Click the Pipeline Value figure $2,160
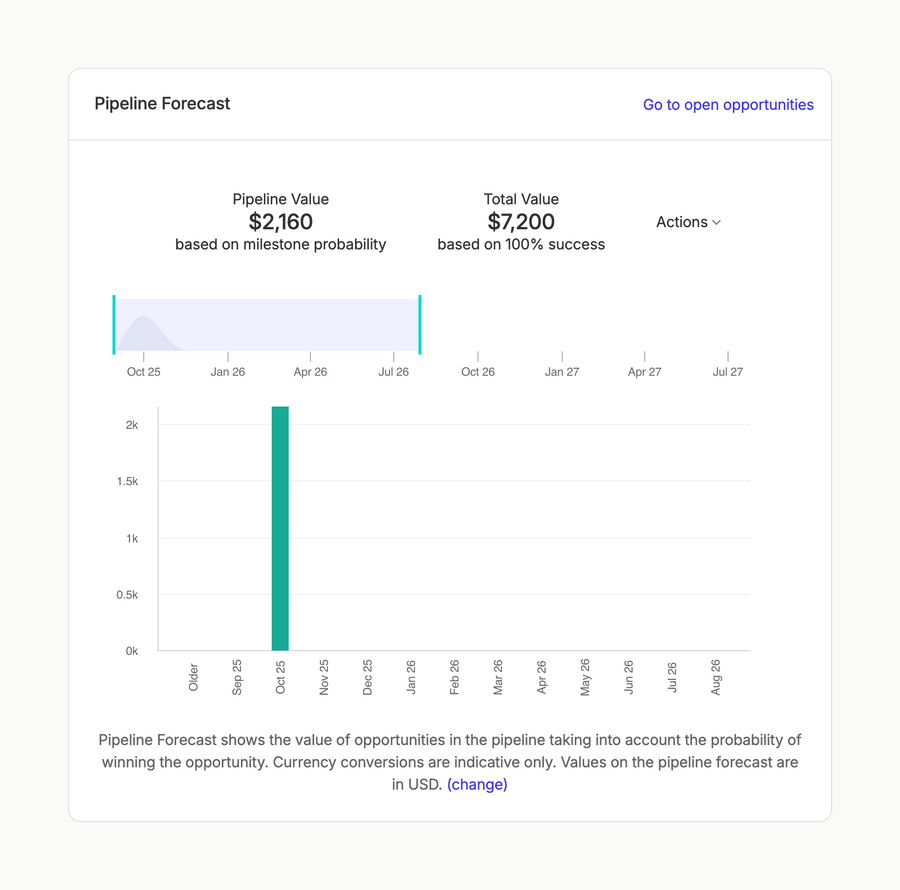 (281, 222)
